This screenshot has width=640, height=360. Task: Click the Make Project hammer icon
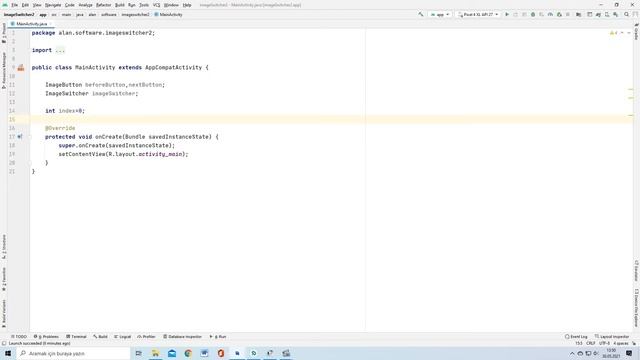point(420,15)
